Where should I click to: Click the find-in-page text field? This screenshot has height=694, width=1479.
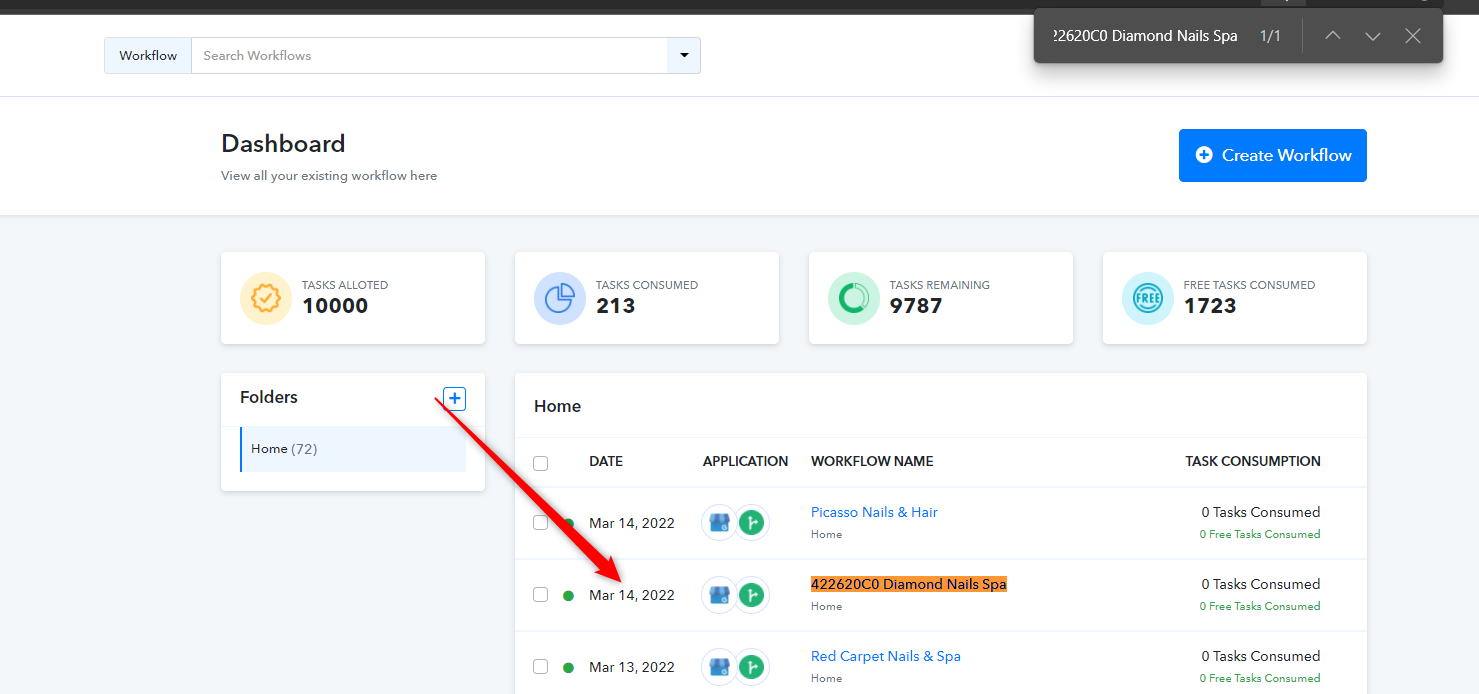click(x=1145, y=36)
